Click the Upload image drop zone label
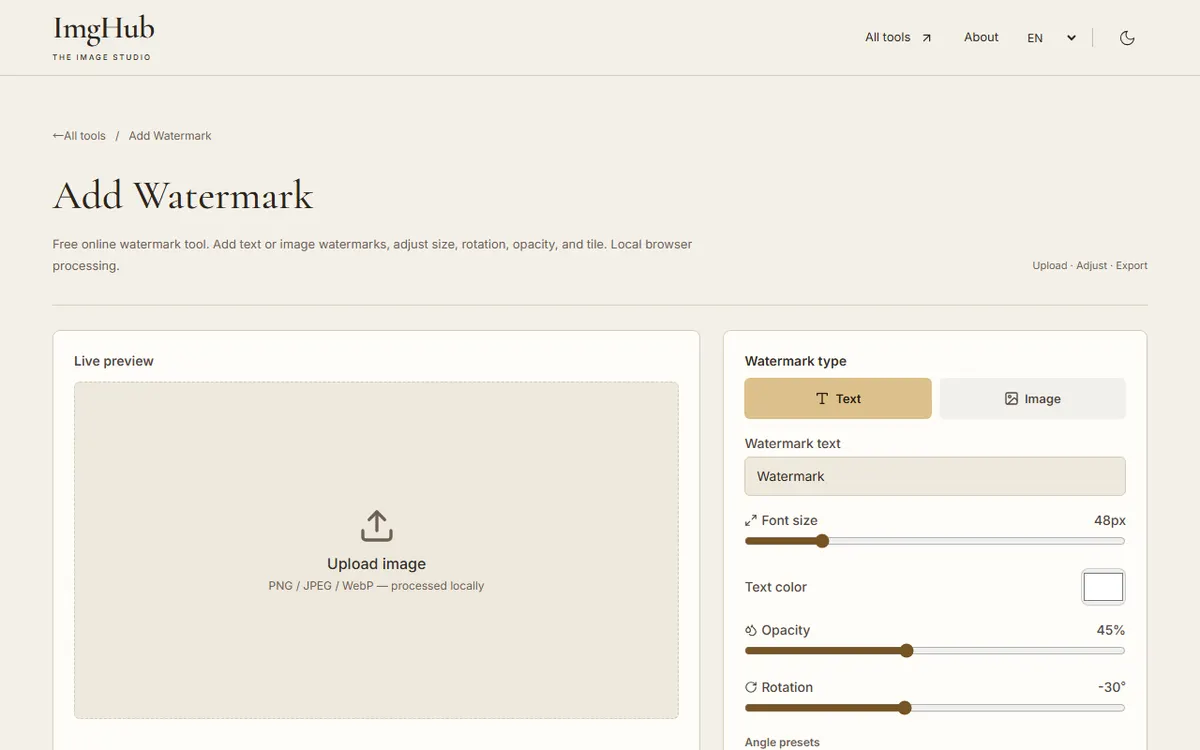 pos(376,564)
